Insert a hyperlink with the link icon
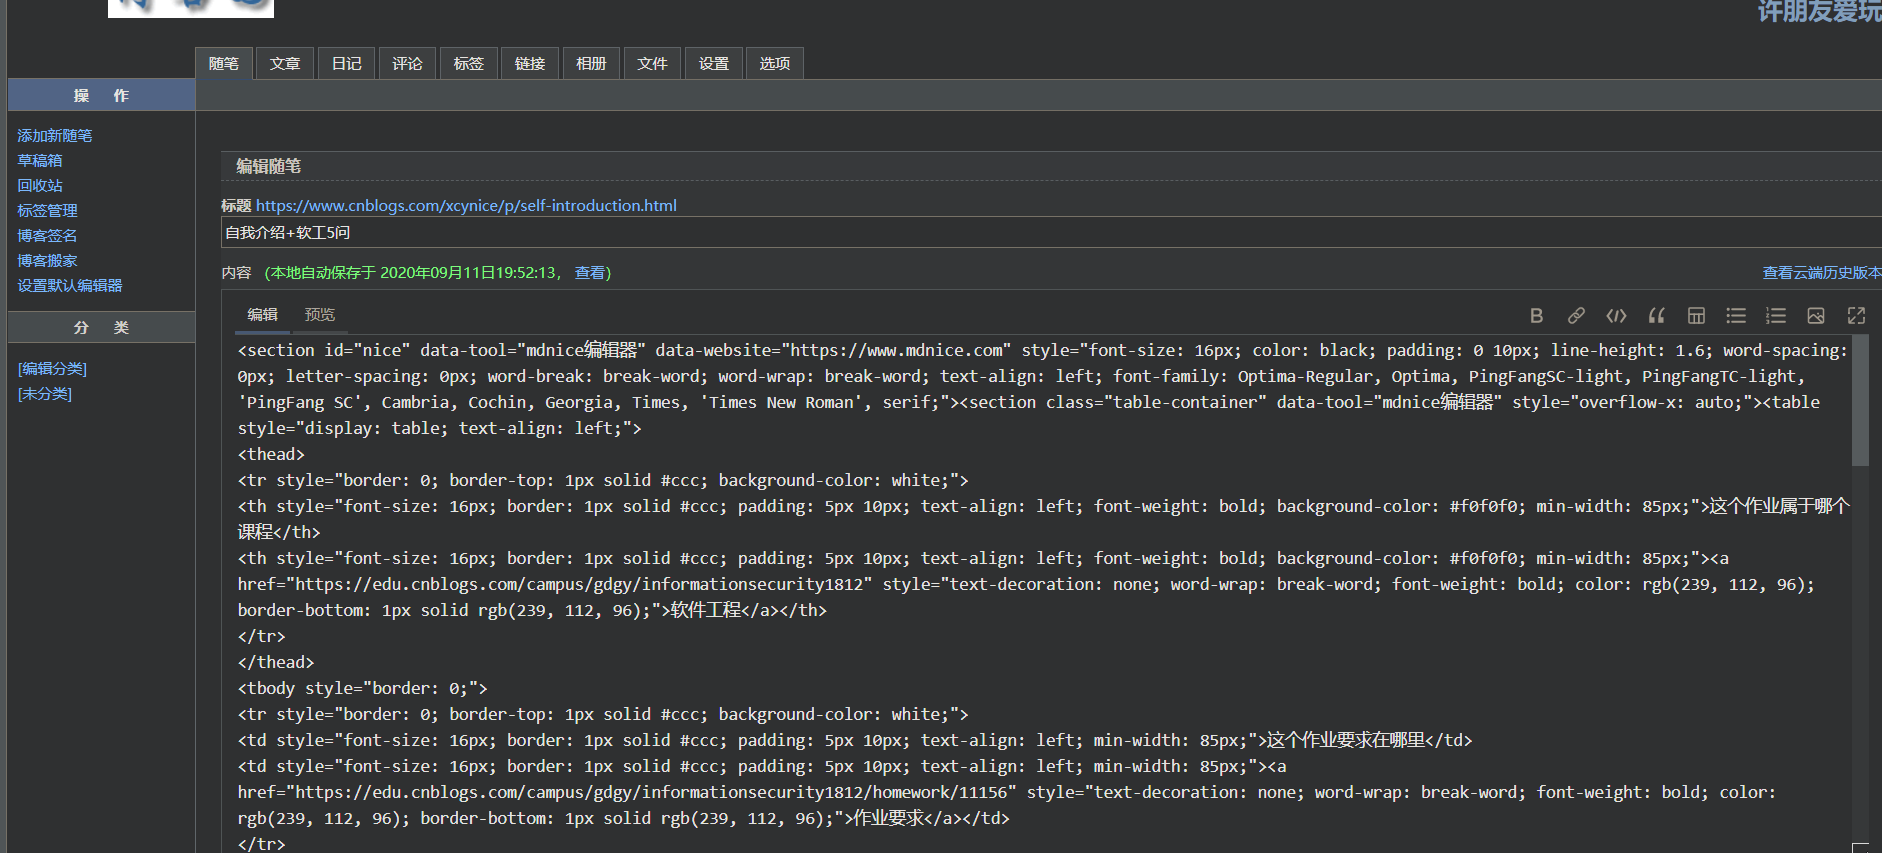1882x853 pixels. [1576, 316]
